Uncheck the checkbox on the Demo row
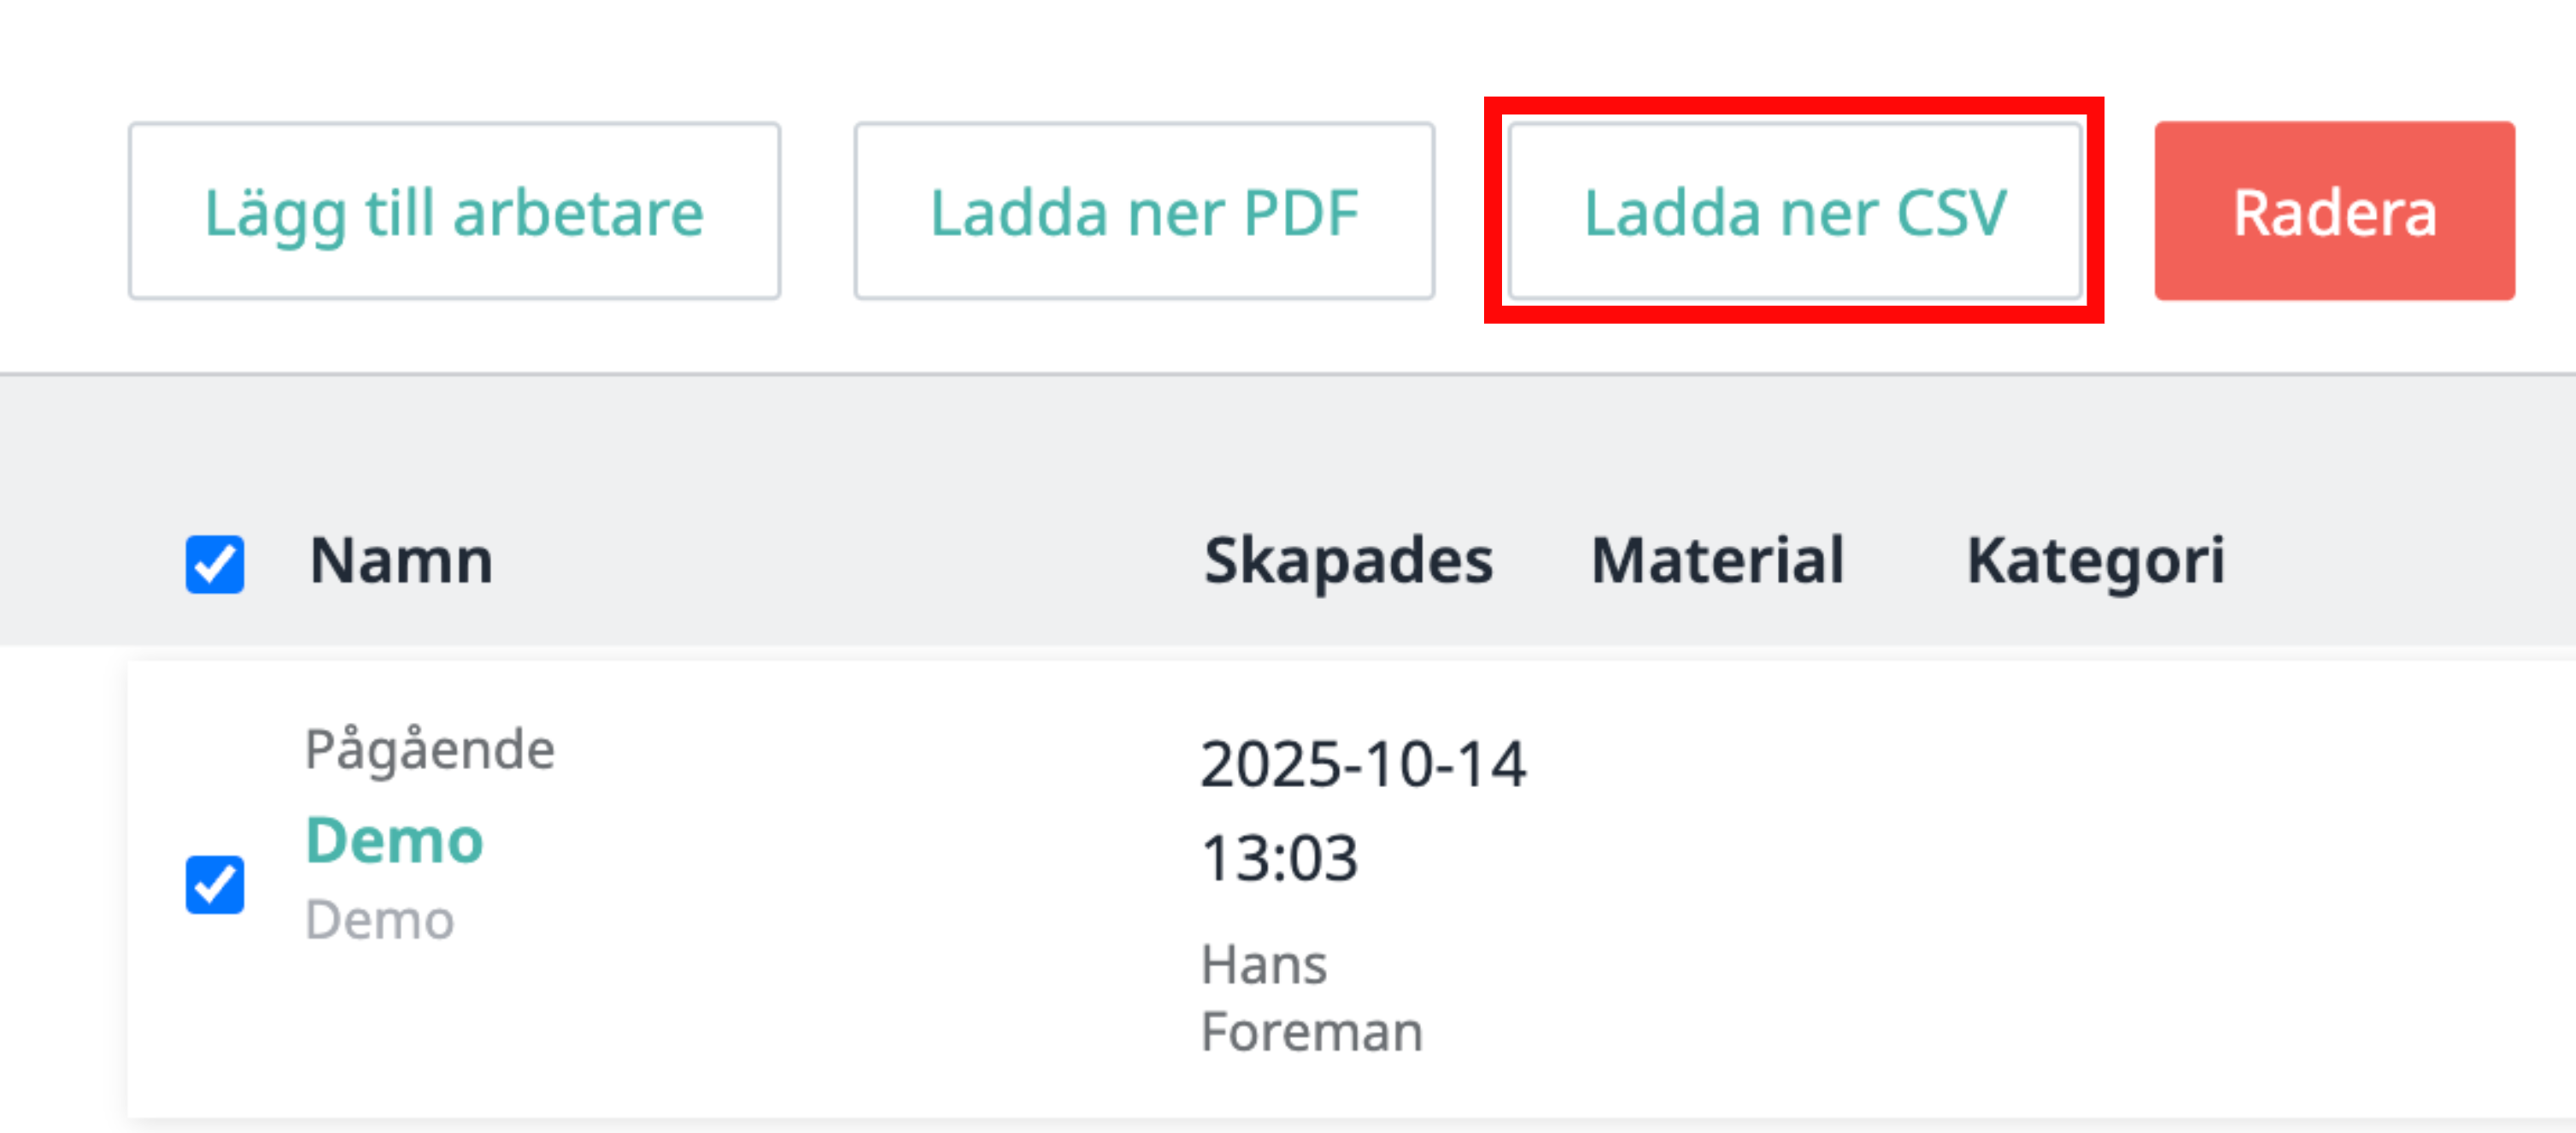This screenshot has width=2576, height=1133. click(215, 884)
